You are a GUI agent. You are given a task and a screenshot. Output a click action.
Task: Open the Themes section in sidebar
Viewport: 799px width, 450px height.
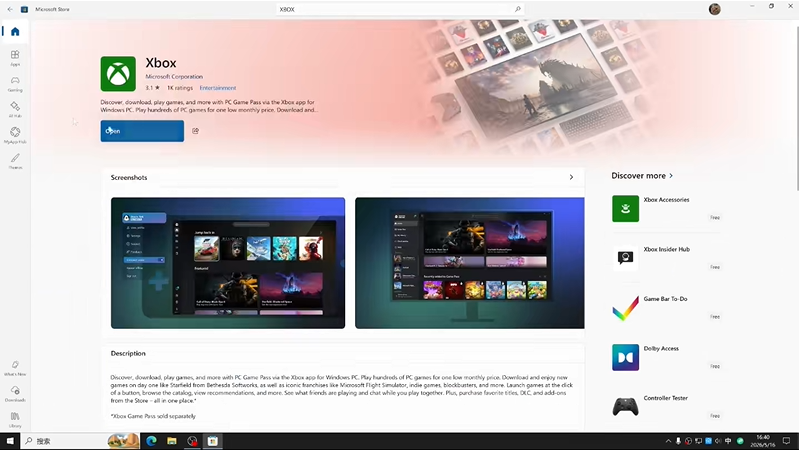click(15, 161)
